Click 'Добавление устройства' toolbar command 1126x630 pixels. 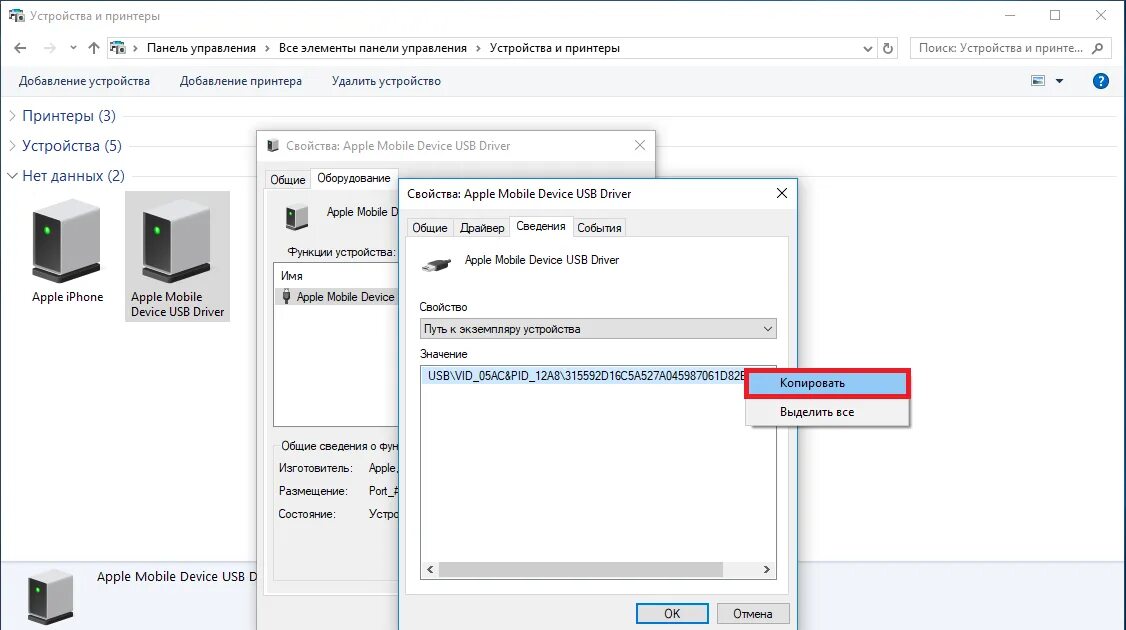pos(84,81)
